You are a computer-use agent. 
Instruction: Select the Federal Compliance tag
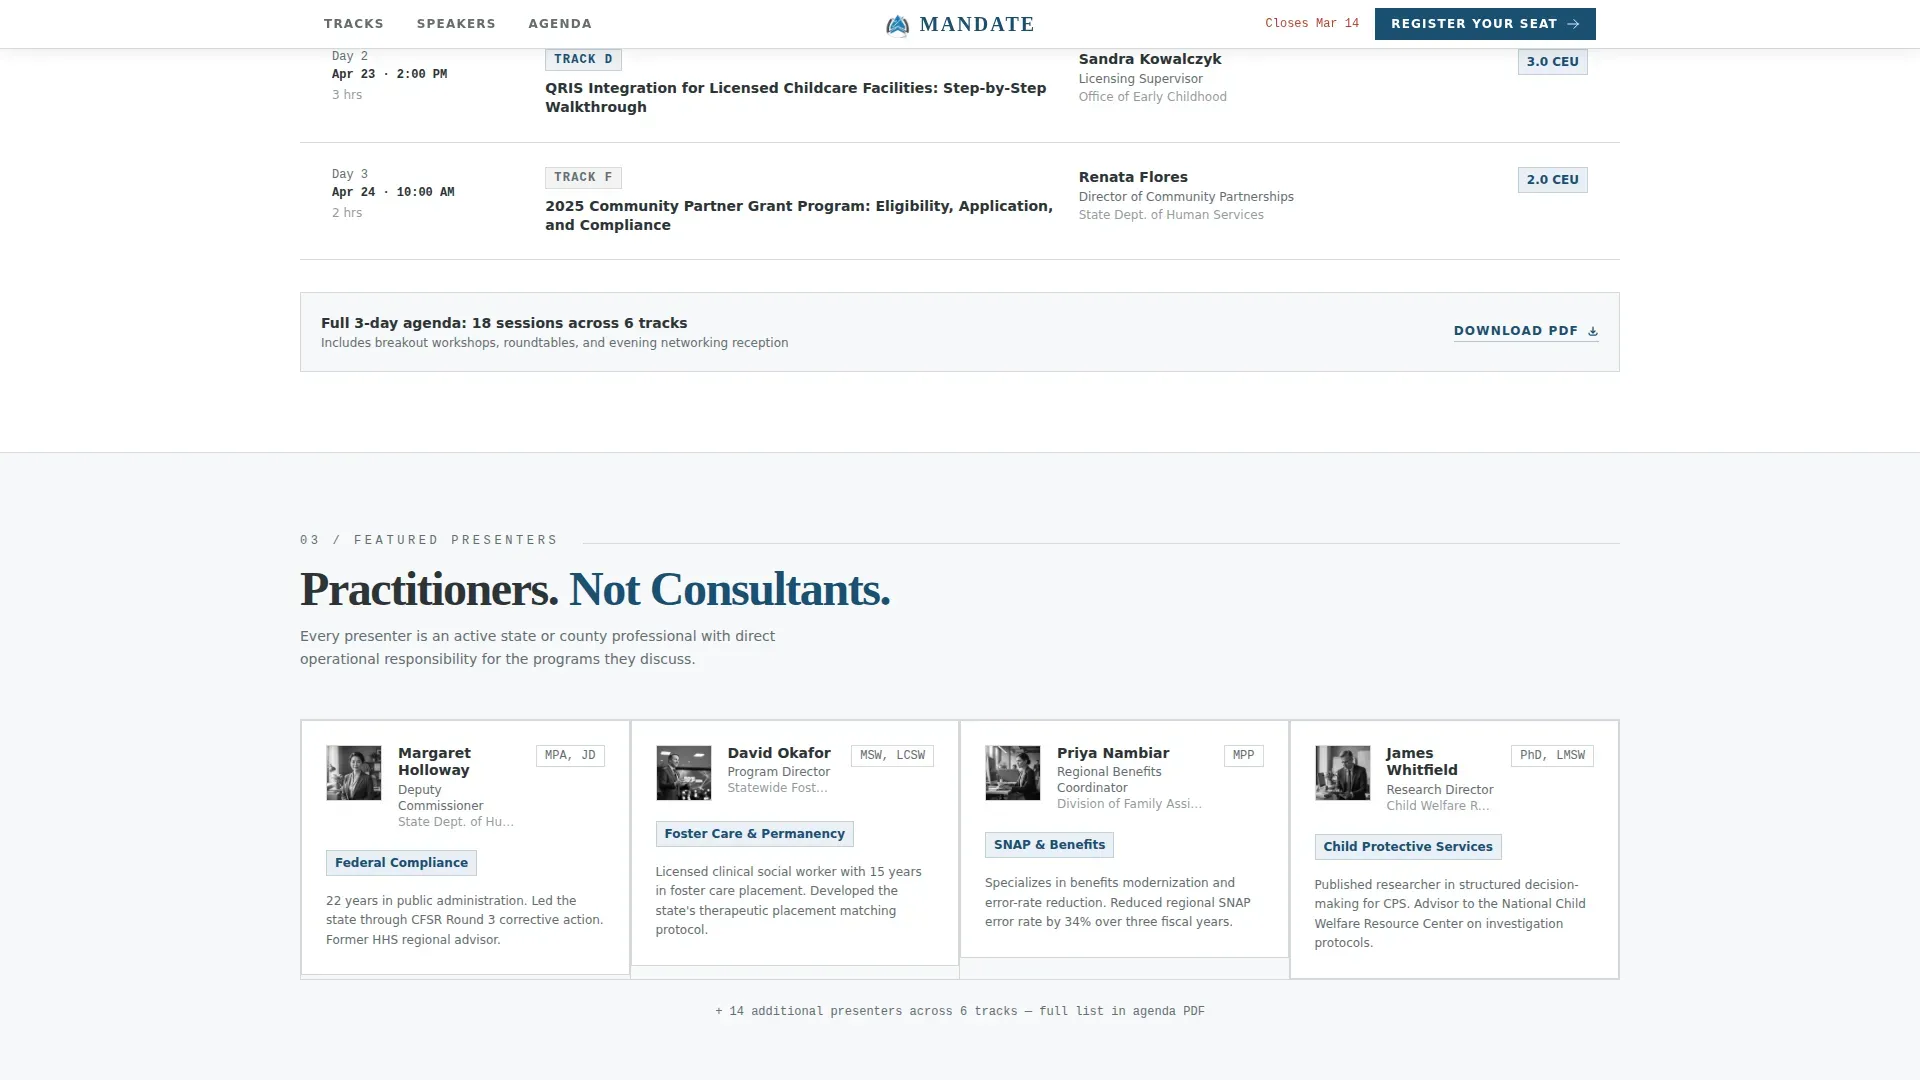click(401, 863)
